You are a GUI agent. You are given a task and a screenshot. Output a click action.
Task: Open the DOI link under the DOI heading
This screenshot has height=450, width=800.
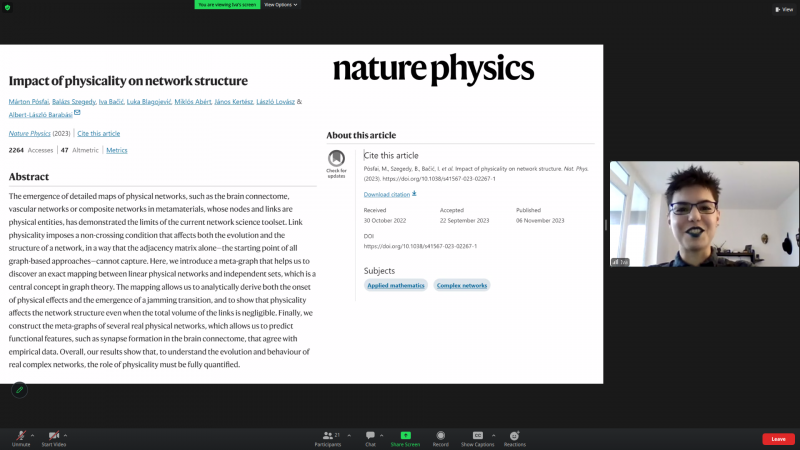420,246
